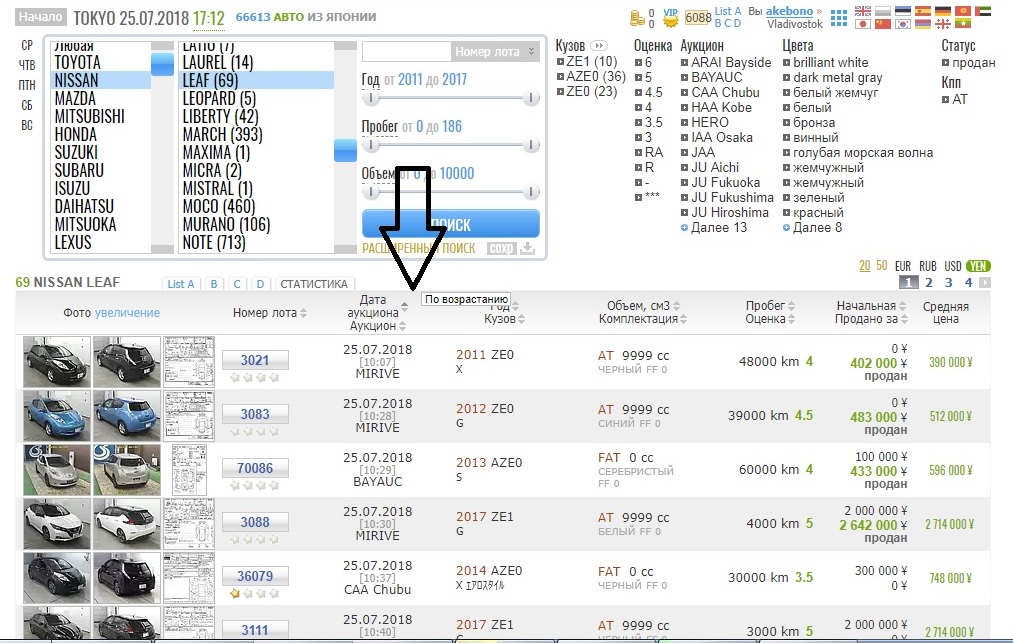Go to results page 2
The height and width of the screenshot is (643, 1013).
[929, 282]
